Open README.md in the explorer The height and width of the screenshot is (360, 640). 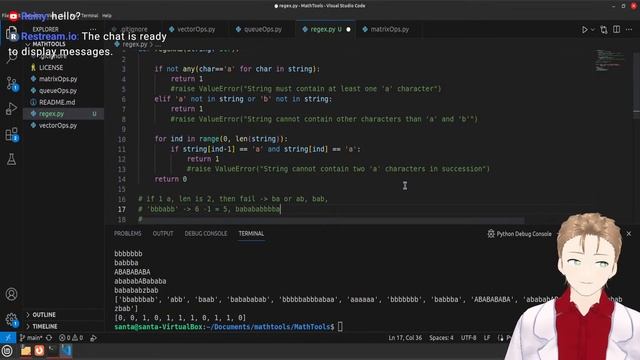tap(57, 102)
